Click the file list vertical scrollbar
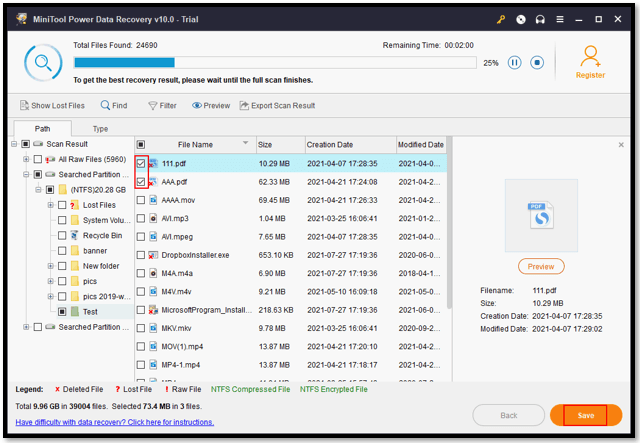The image size is (640, 443). point(449,223)
